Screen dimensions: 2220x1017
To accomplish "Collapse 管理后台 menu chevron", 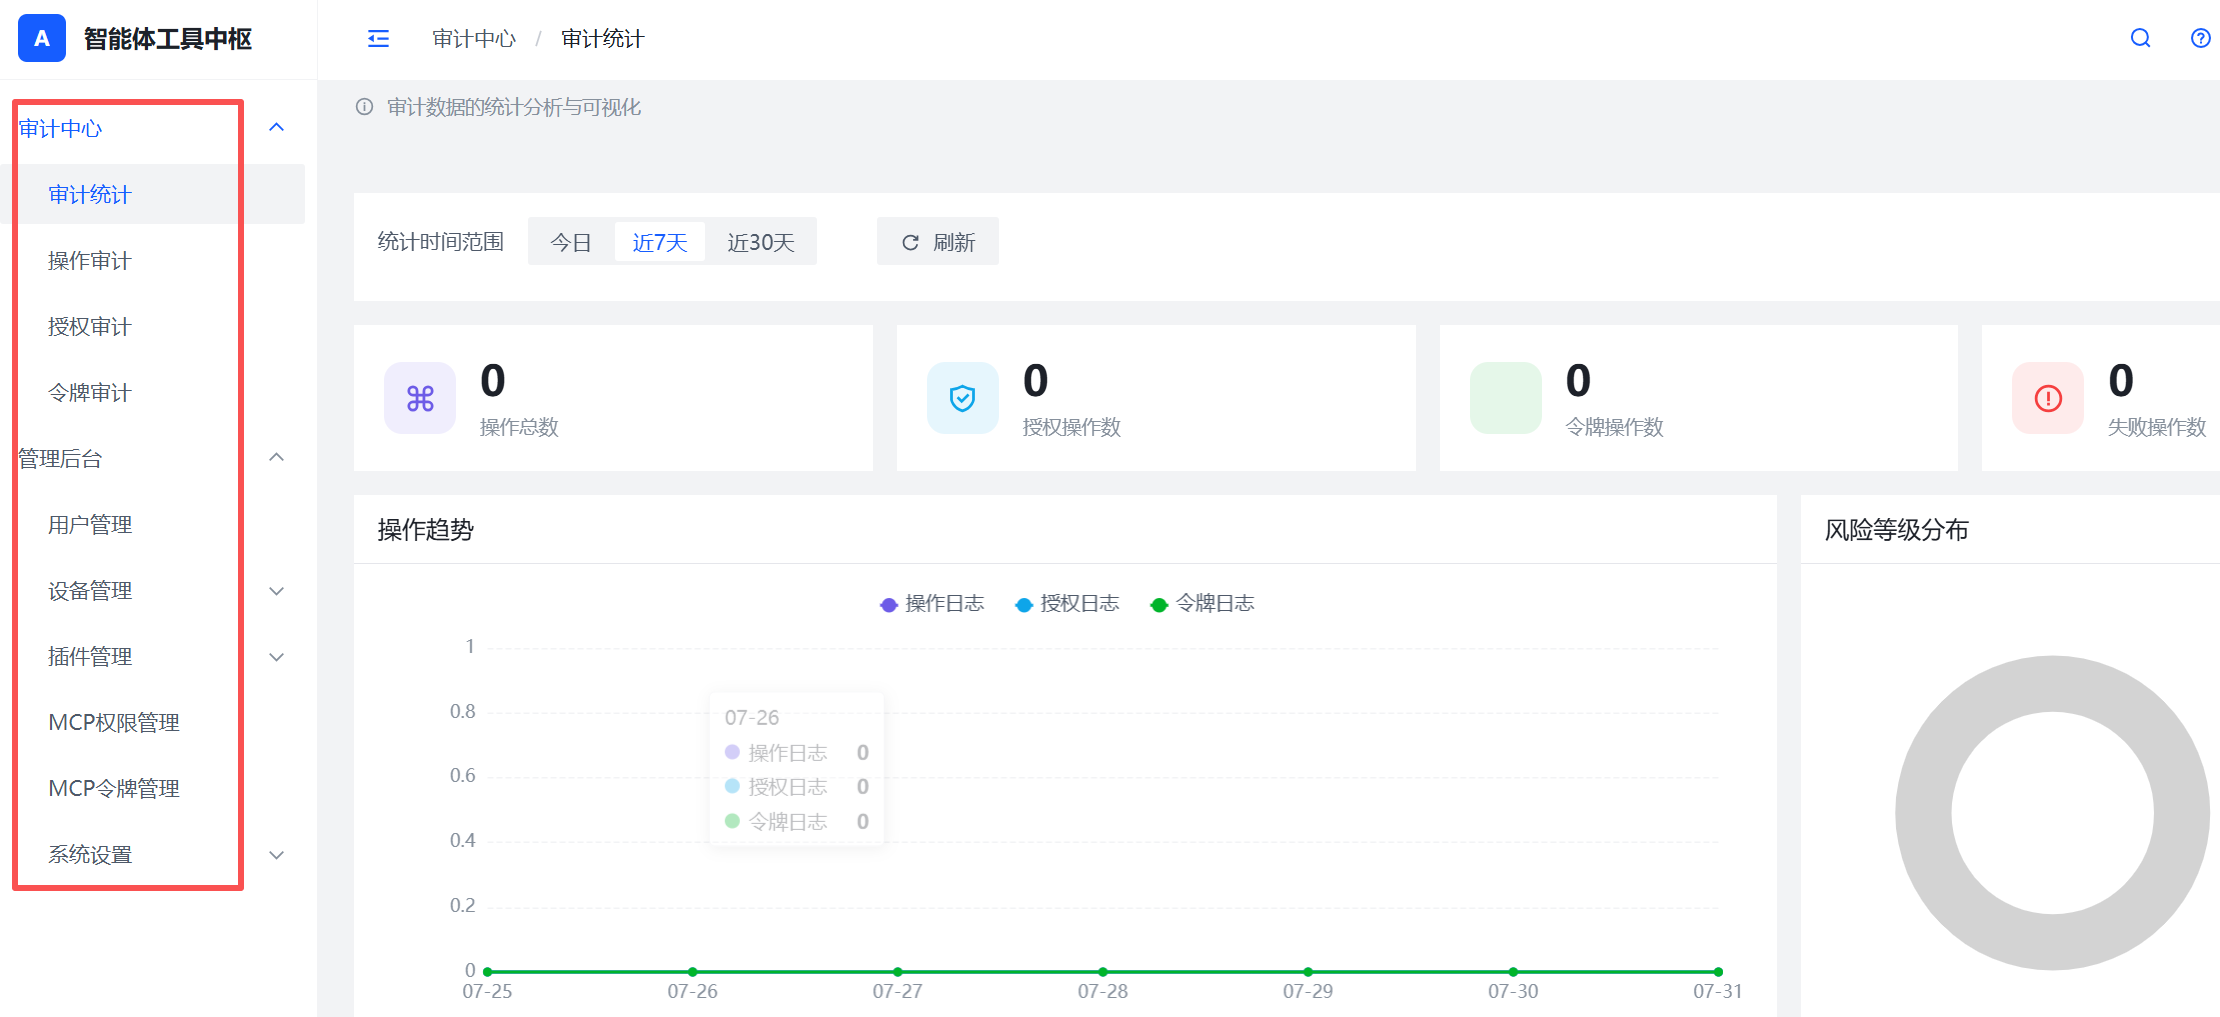I will point(277,457).
